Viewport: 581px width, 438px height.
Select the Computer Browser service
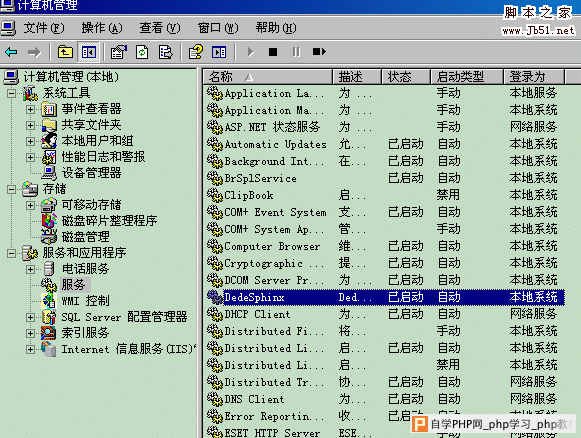coord(385,246)
